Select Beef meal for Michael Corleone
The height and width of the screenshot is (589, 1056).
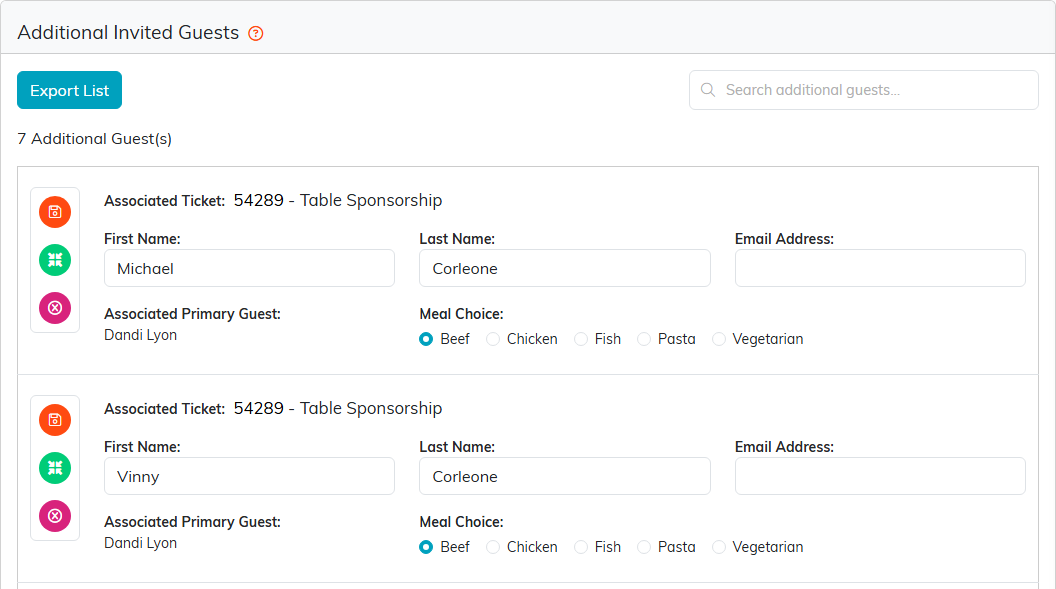tap(426, 339)
